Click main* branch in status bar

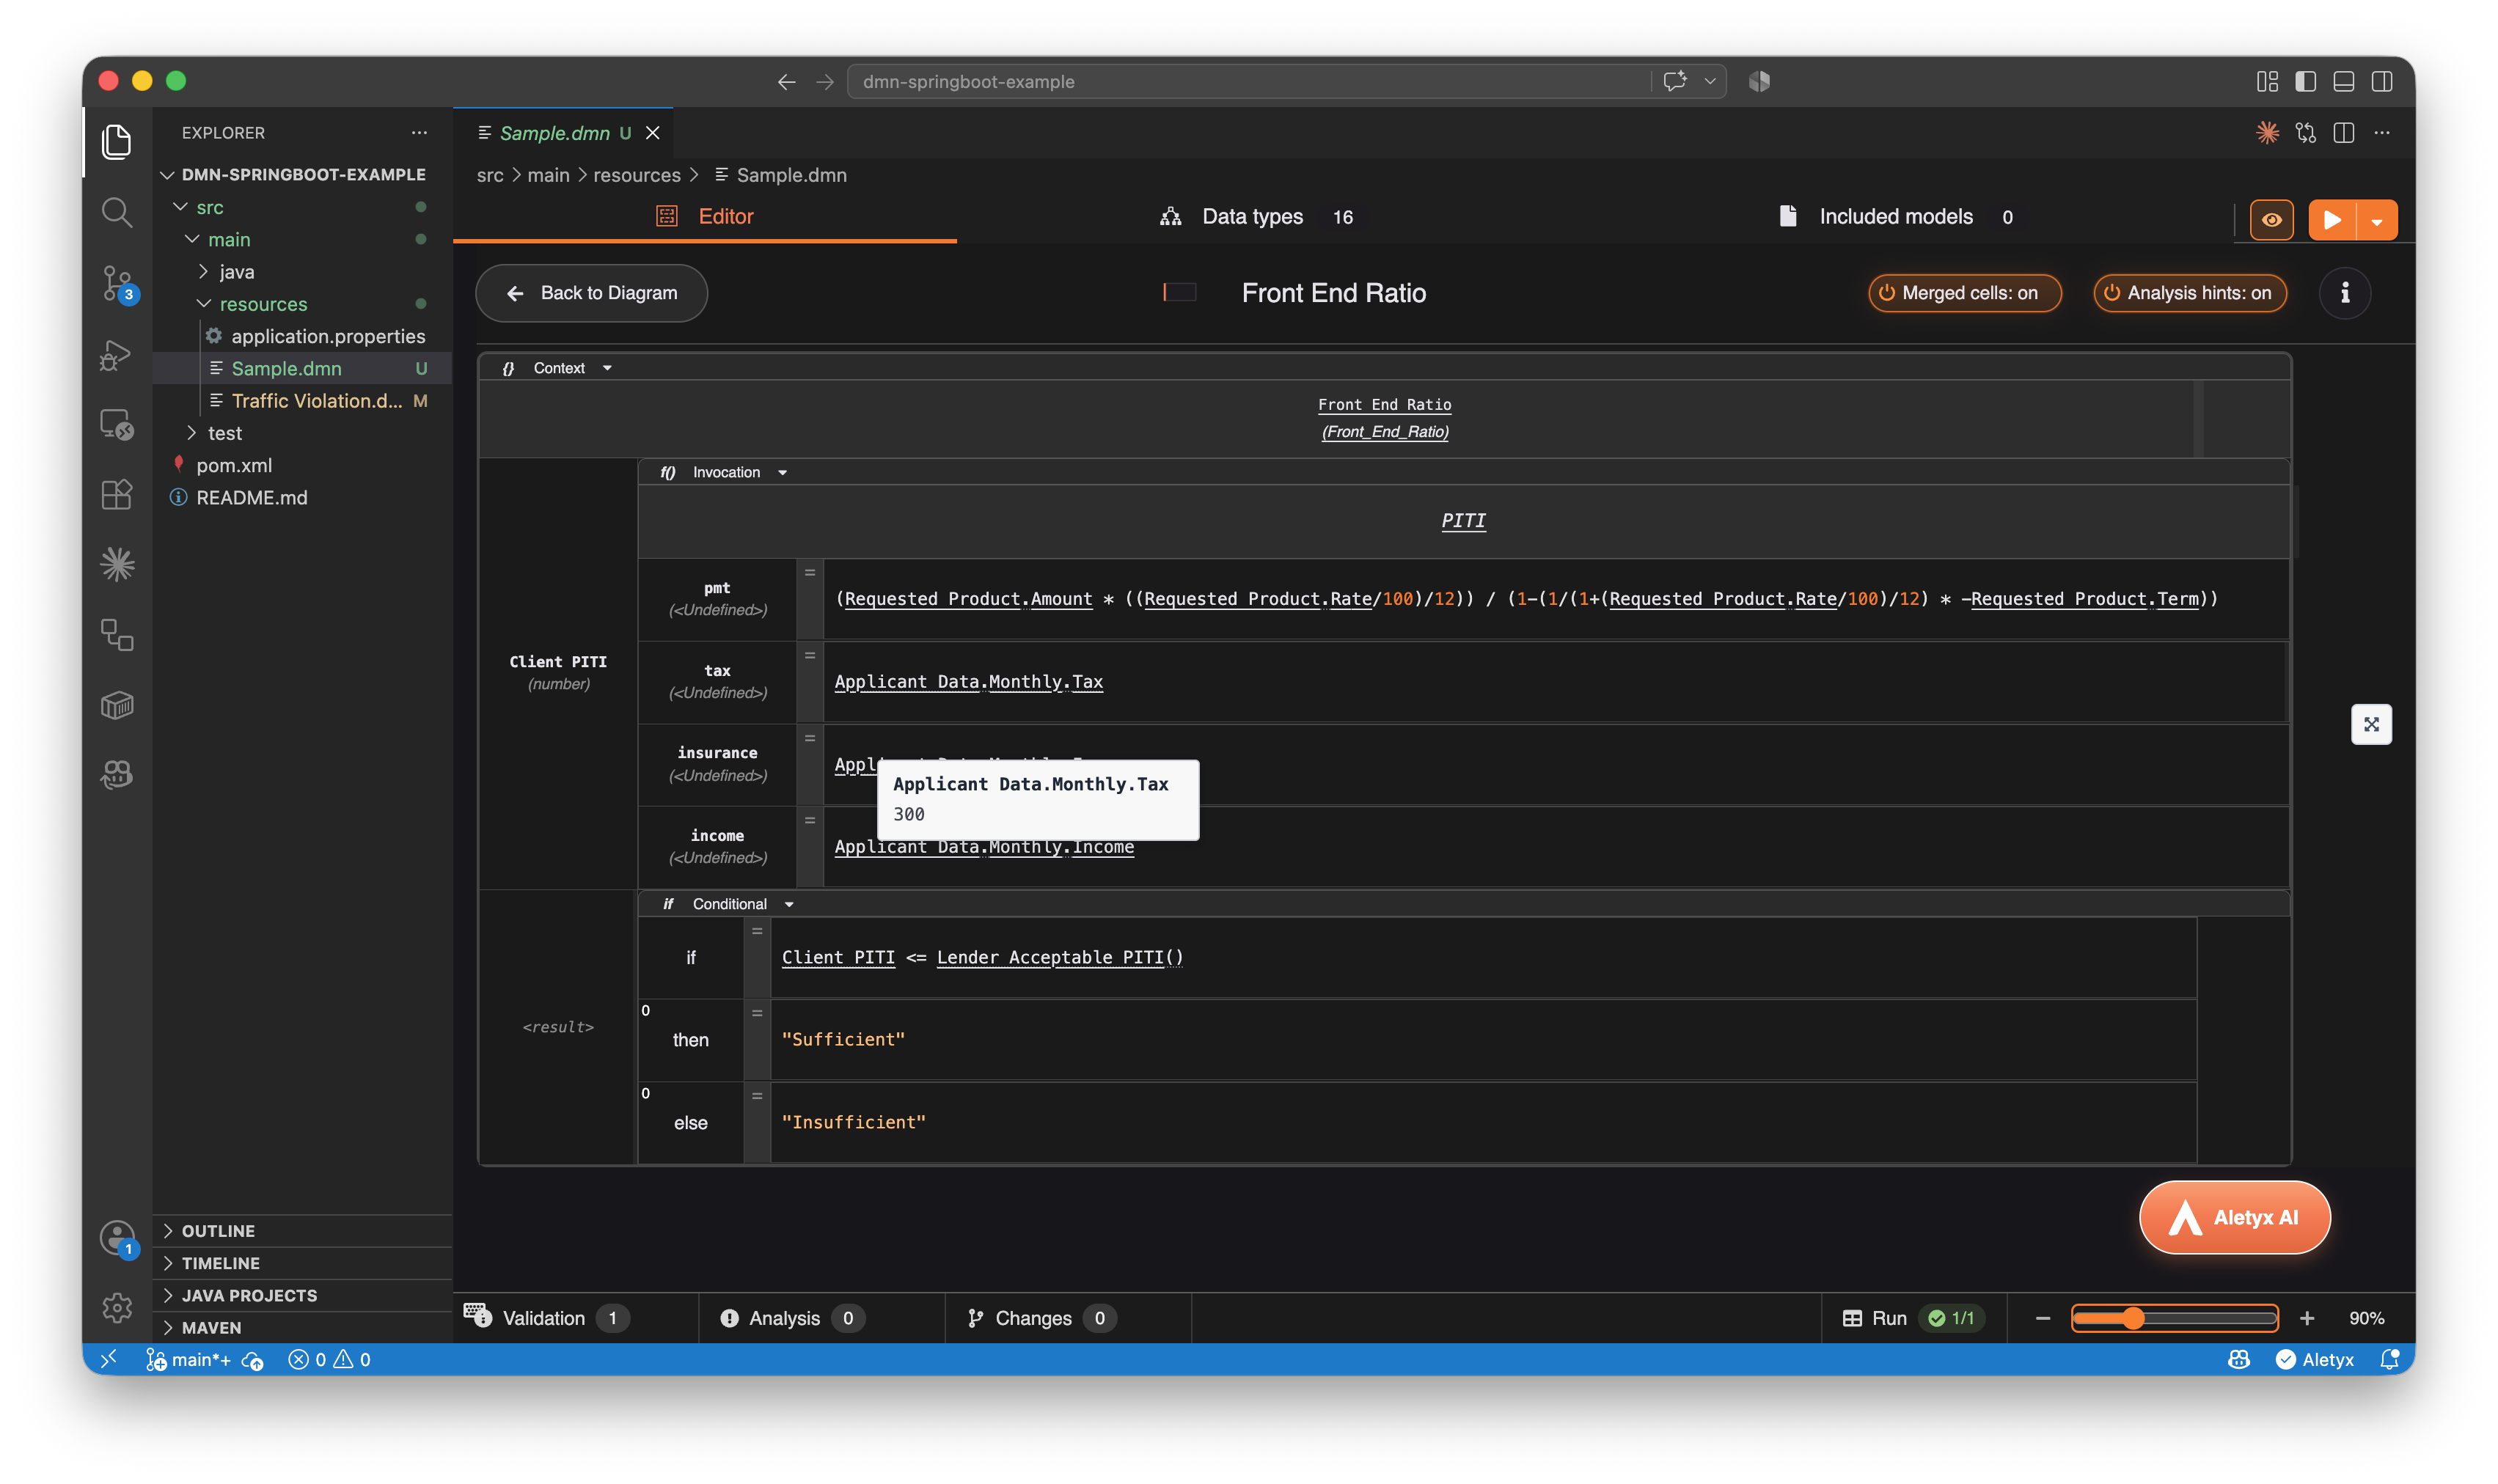[x=189, y=1359]
